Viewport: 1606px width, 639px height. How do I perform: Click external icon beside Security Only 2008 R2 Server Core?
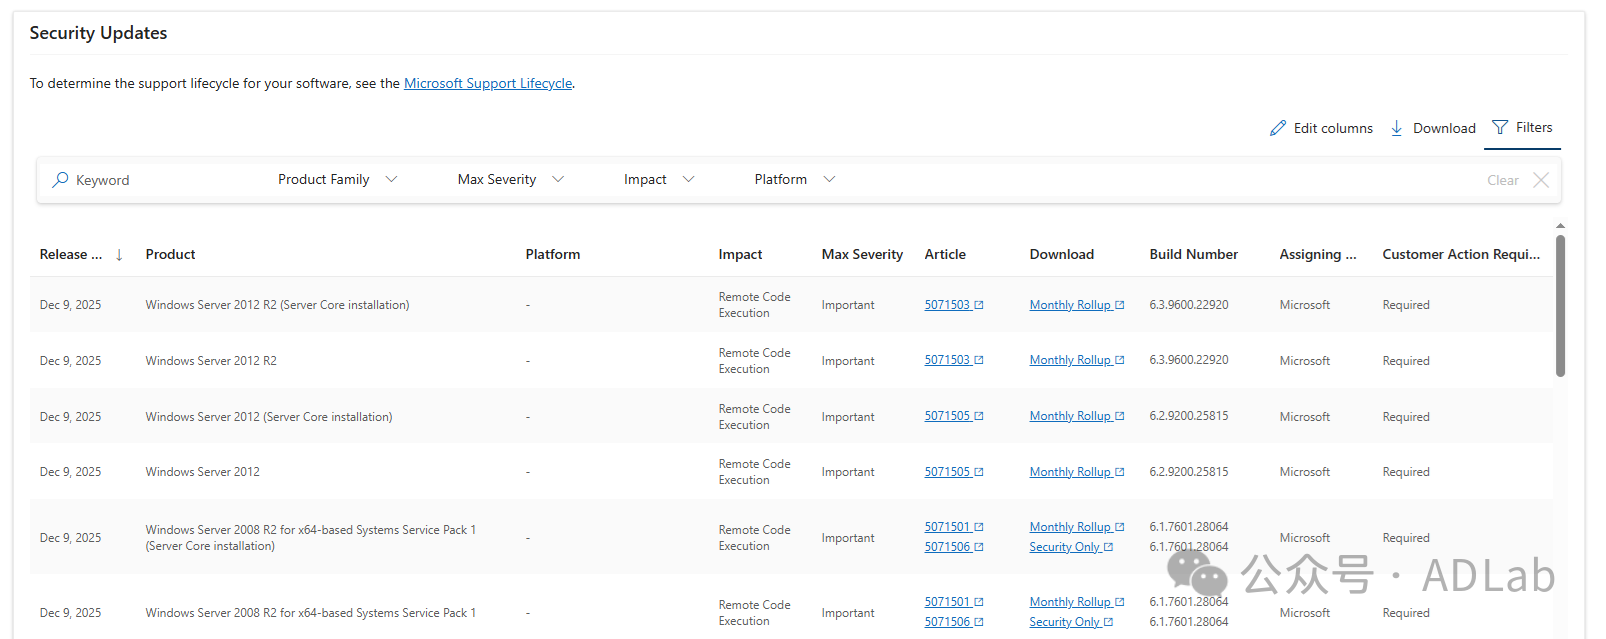pos(1108,547)
